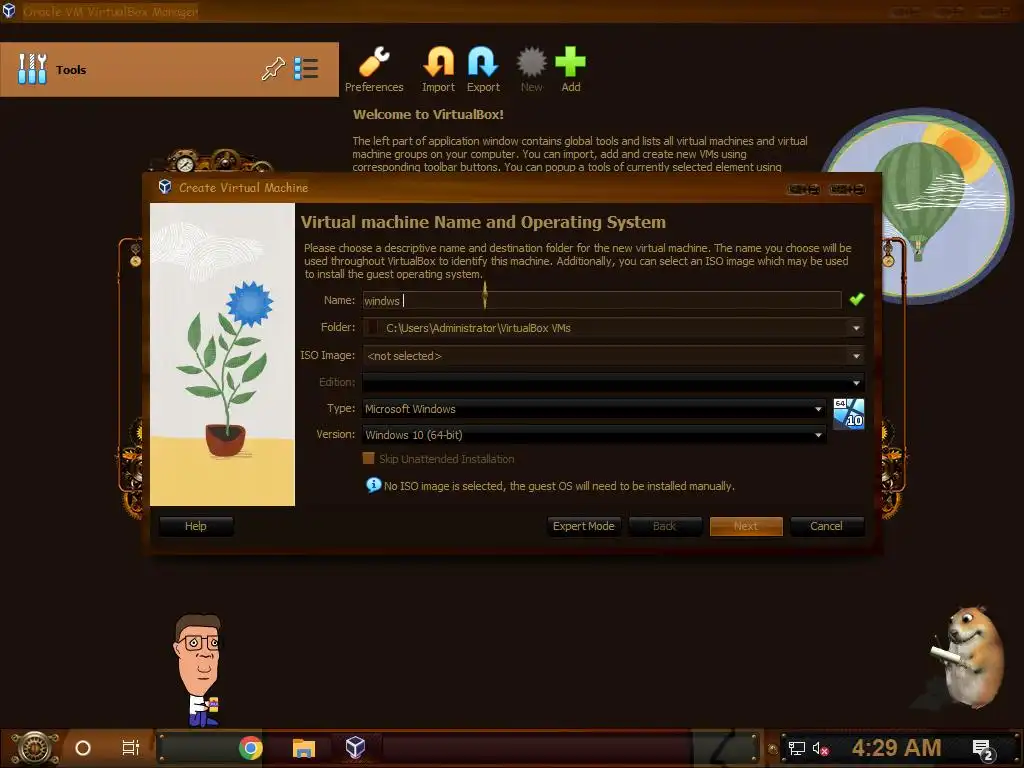Click the Next button
Image resolution: width=1024 pixels, height=768 pixels.
pos(746,526)
